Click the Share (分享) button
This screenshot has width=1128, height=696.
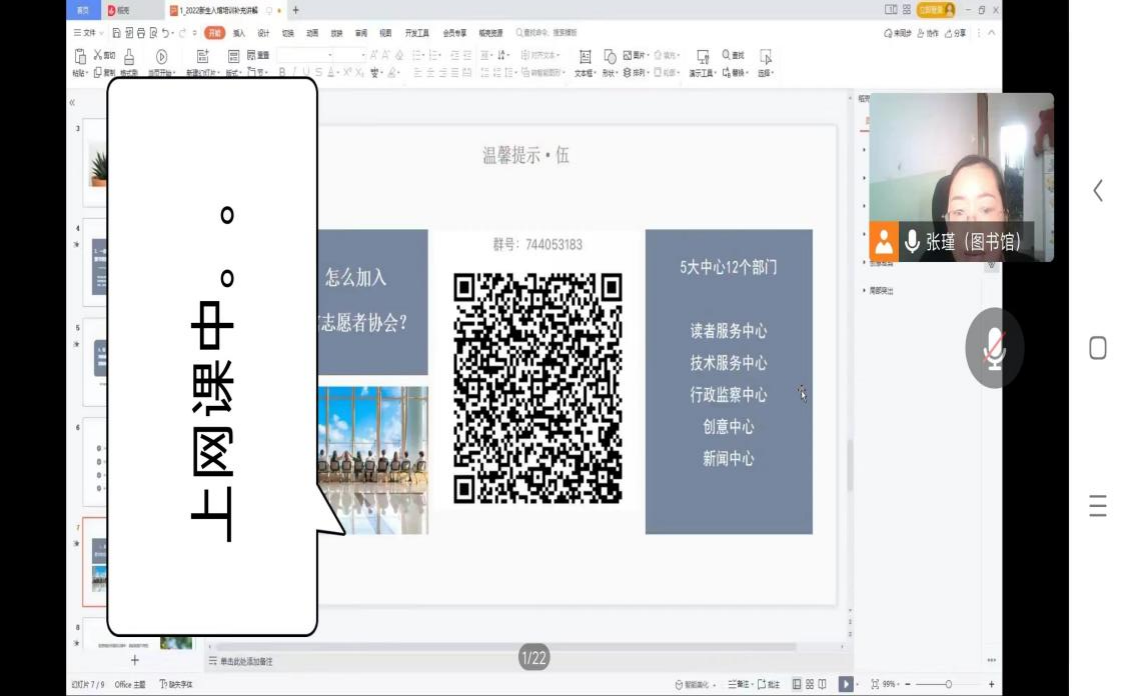point(955,33)
